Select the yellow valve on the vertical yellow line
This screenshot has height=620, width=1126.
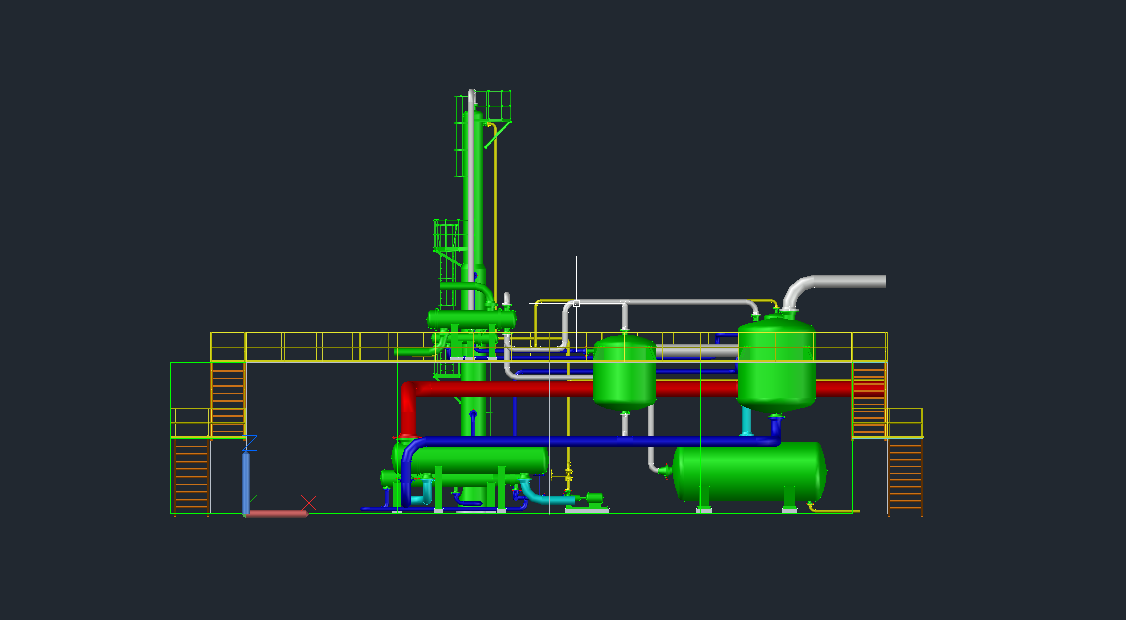[569, 476]
